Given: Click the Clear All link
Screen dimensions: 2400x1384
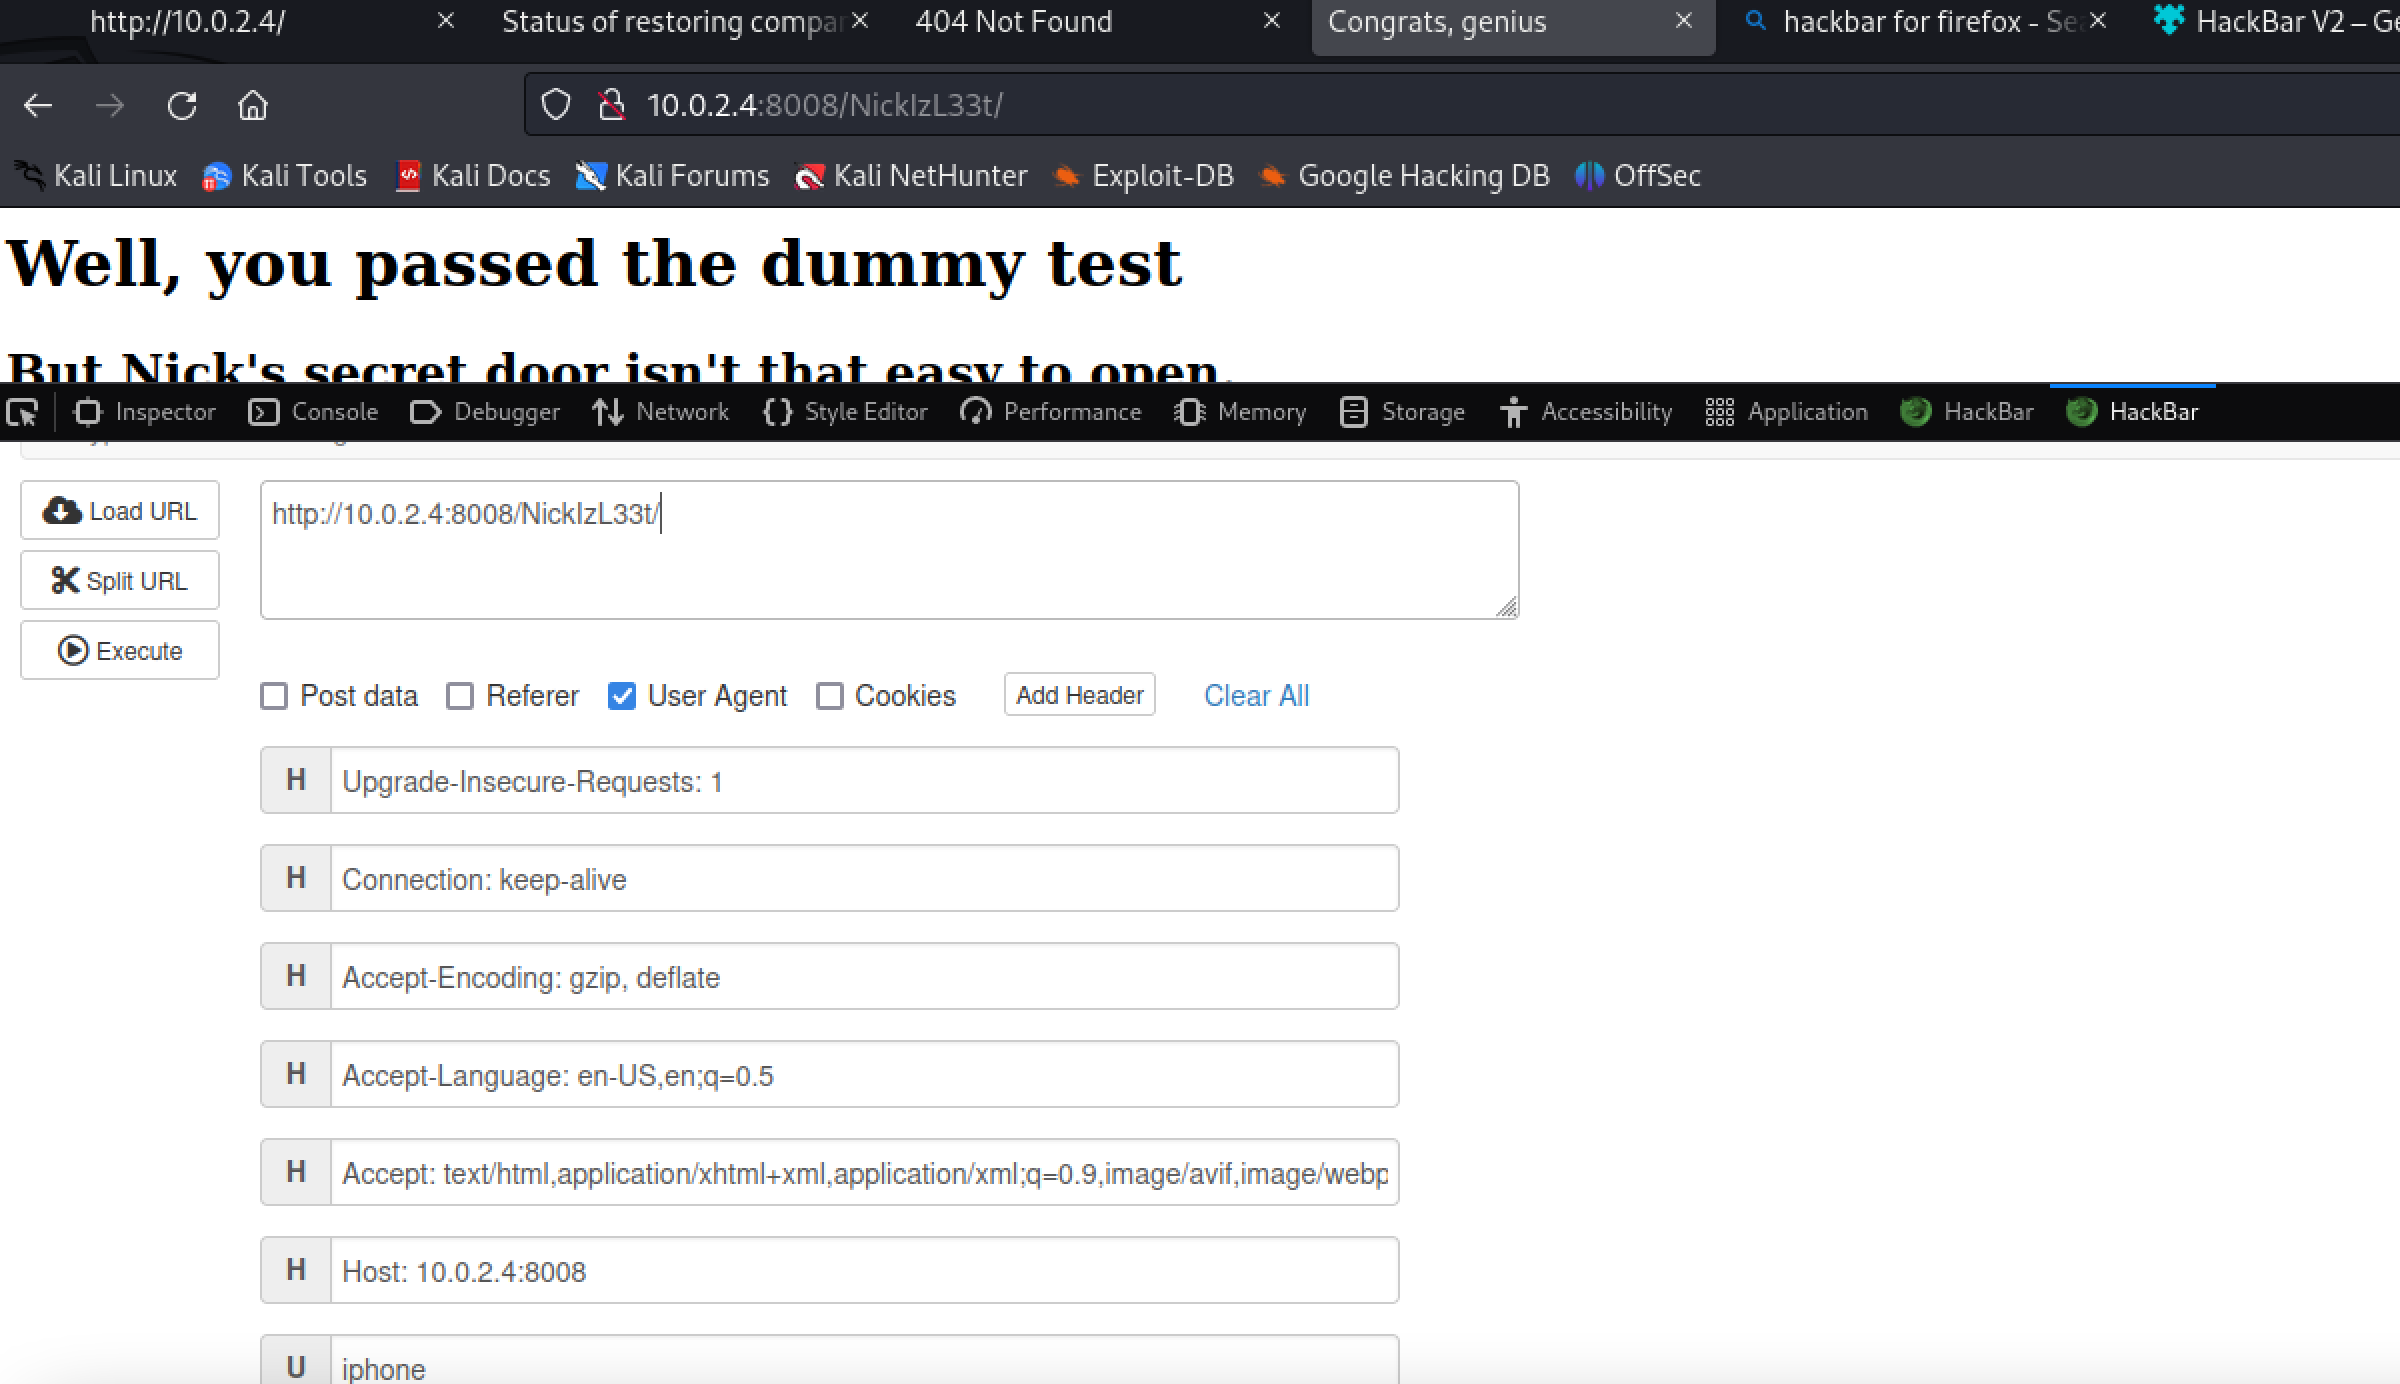Looking at the screenshot, I should pos(1256,696).
